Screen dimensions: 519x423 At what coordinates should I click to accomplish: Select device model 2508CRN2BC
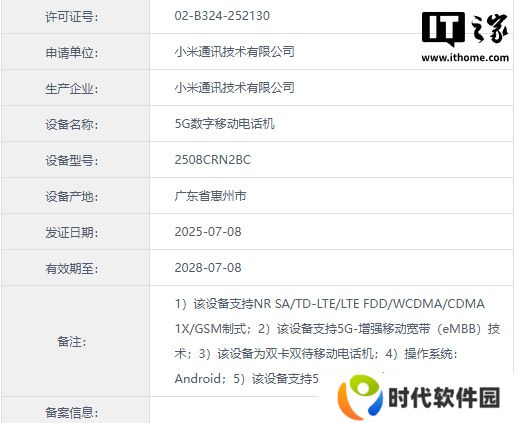(213, 160)
